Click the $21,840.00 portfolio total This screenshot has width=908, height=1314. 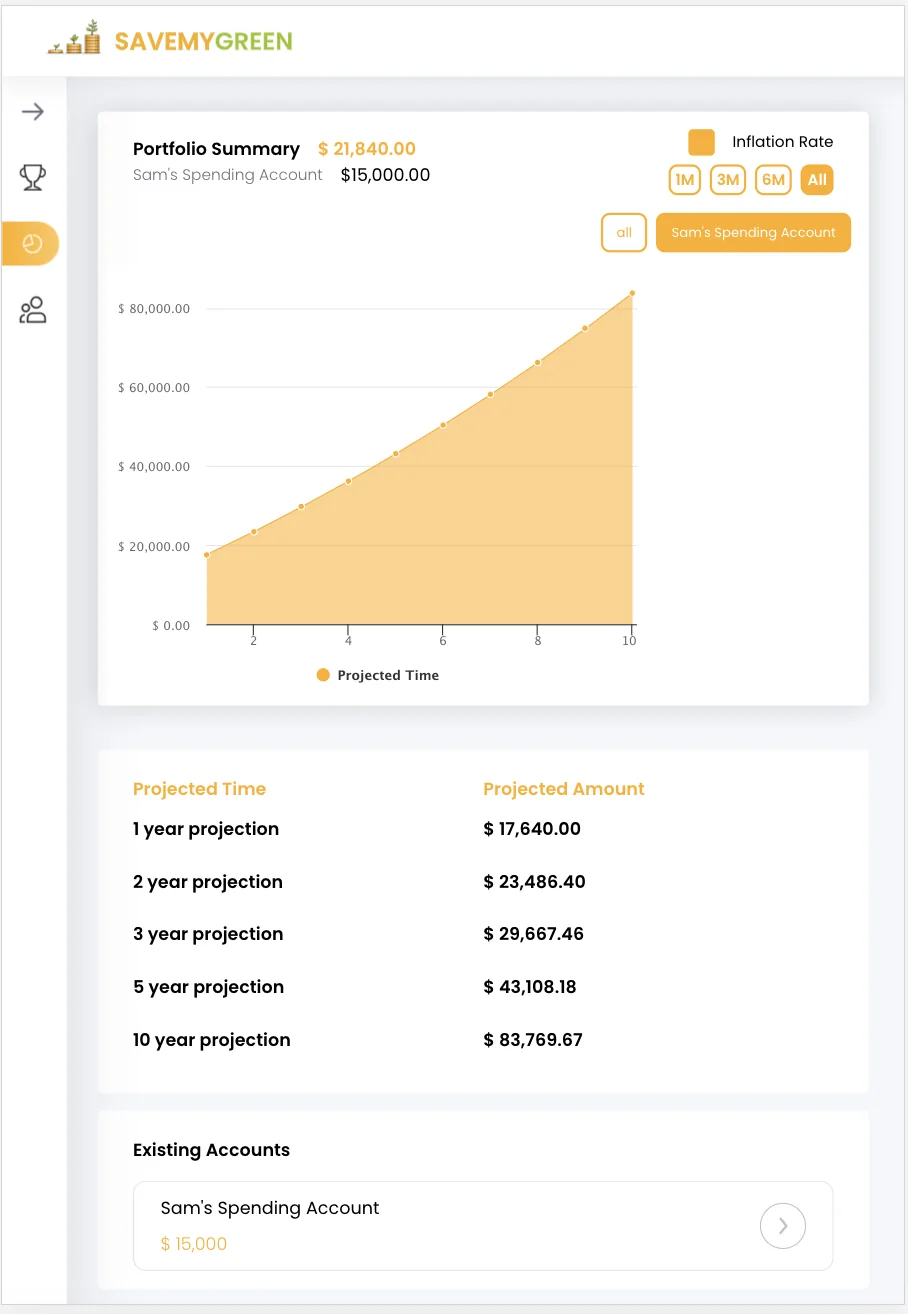point(367,149)
